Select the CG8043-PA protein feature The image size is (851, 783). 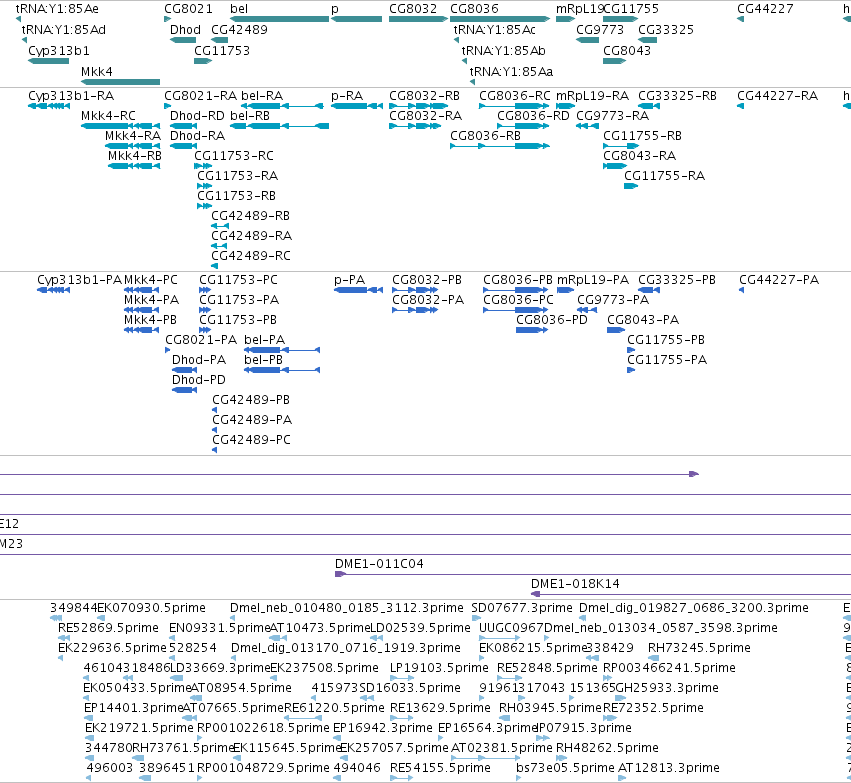click(x=616, y=330)
